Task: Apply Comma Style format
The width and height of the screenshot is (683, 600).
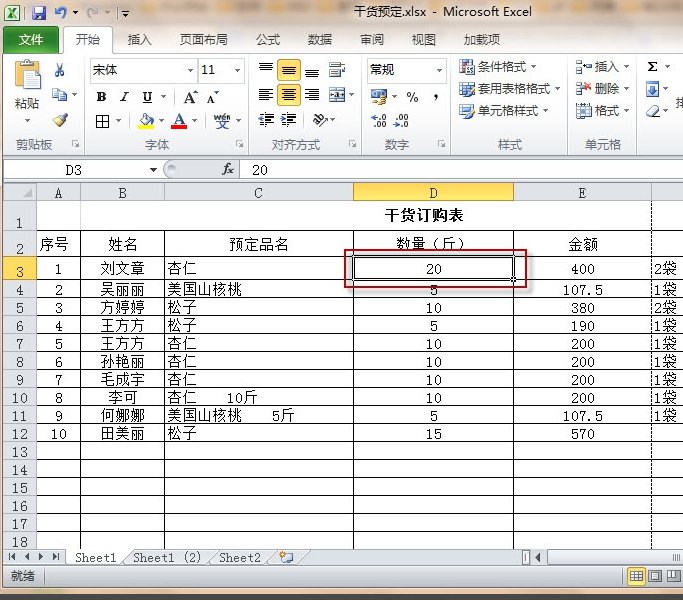Action: (x=436, y=97)
